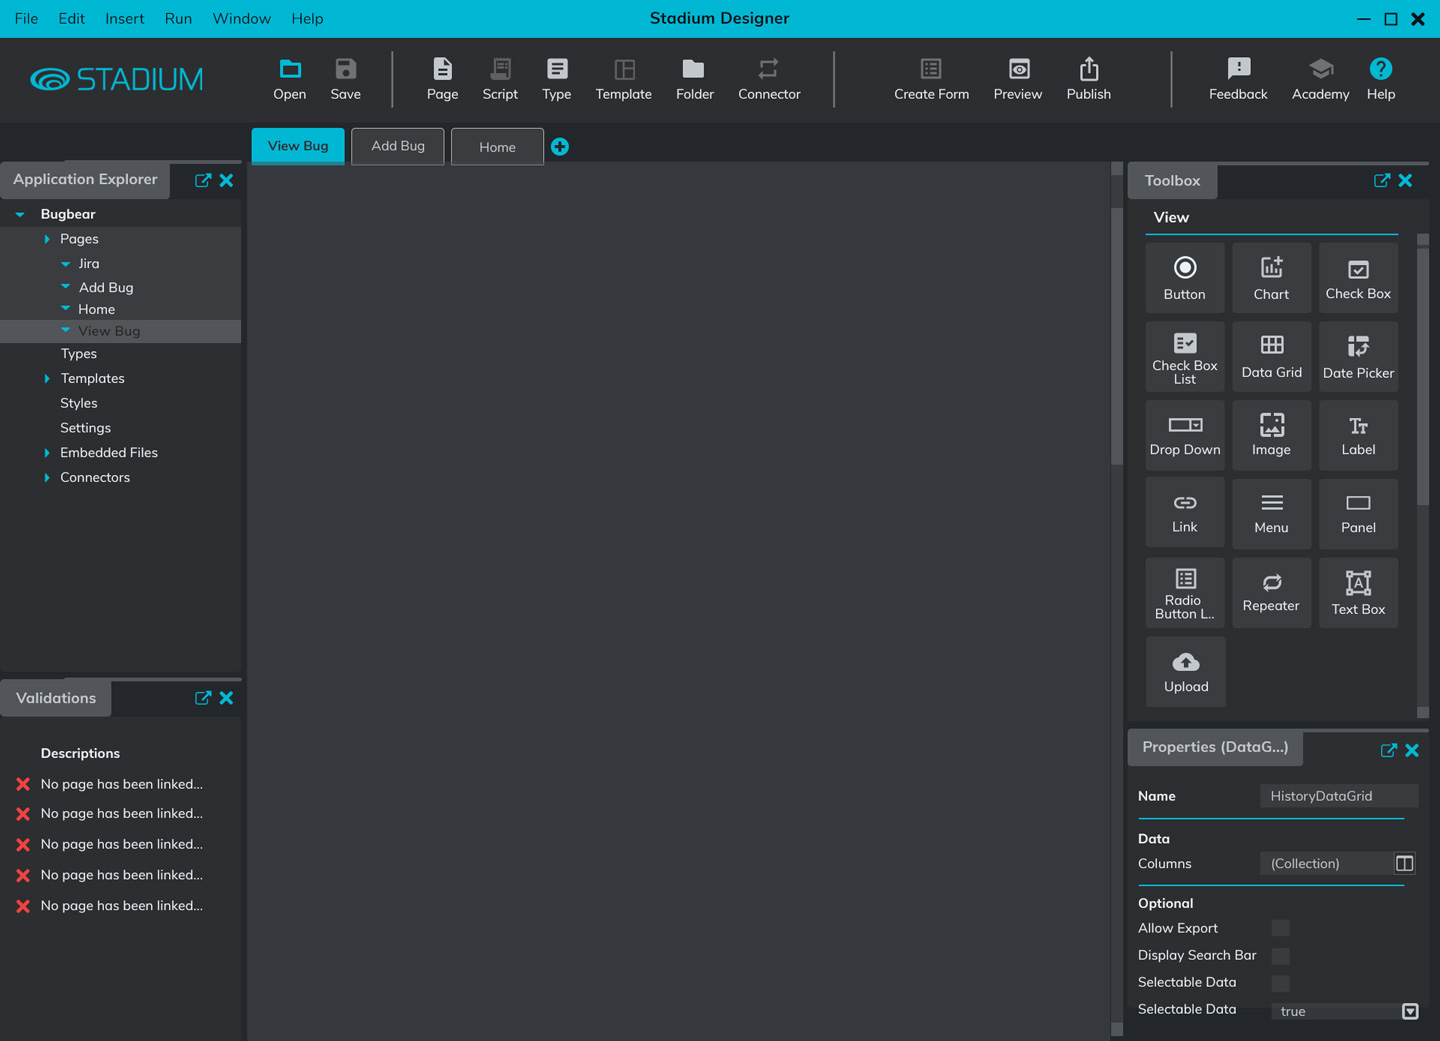
Task: Close the Application Explorer panel
Action: [x=227, y=180]
